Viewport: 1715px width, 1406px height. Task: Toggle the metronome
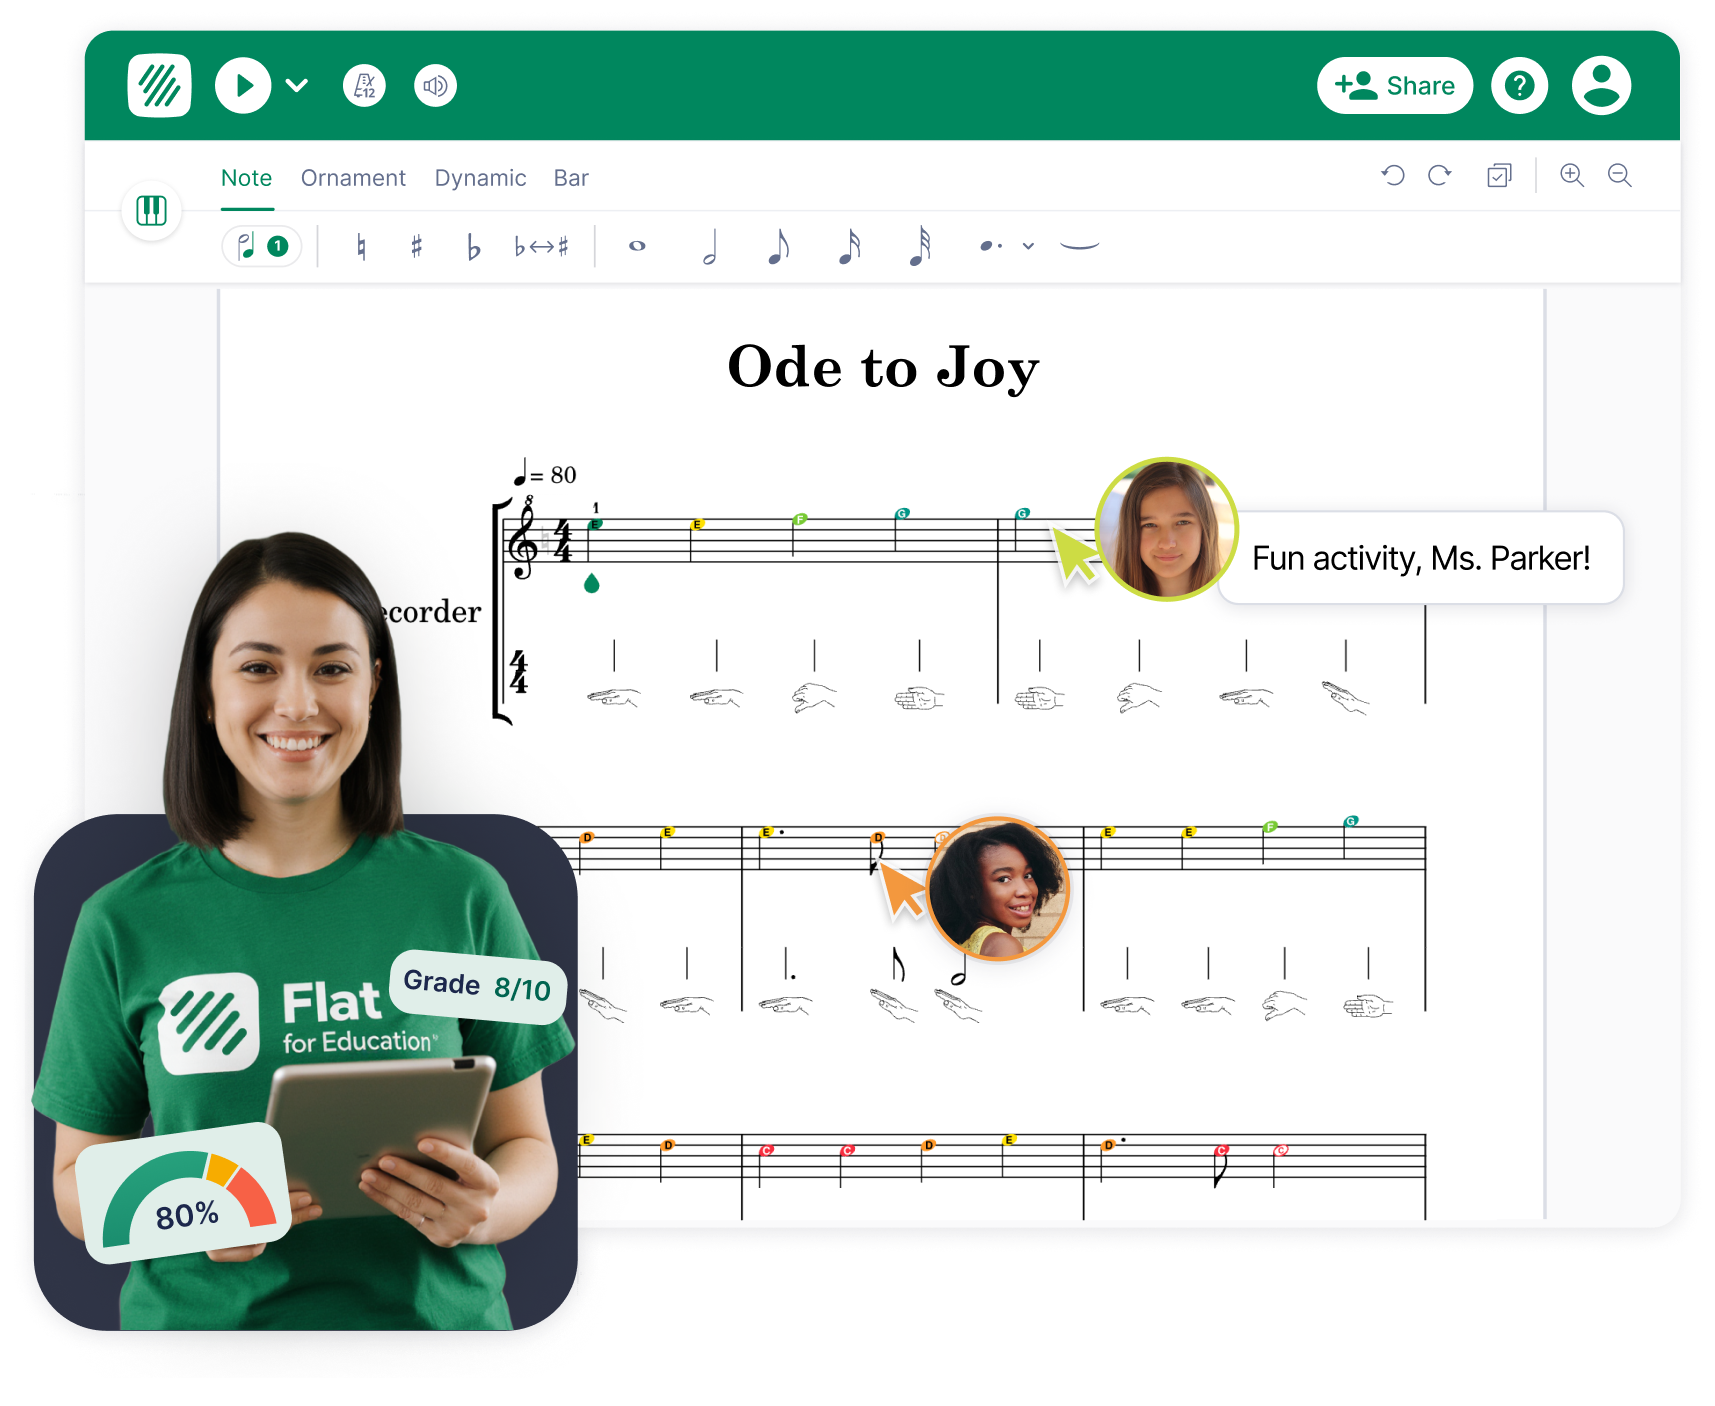tap(365, 86)
